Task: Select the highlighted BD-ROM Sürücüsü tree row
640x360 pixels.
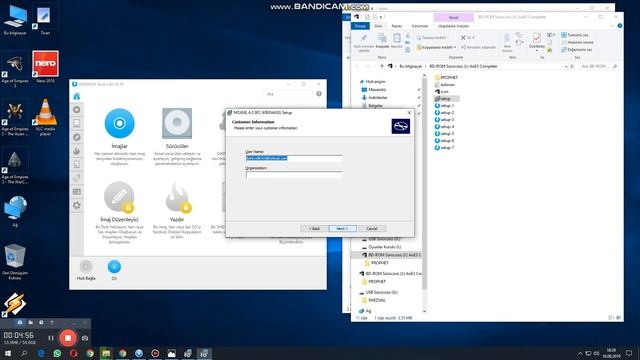Action: (x=386, y=255)
